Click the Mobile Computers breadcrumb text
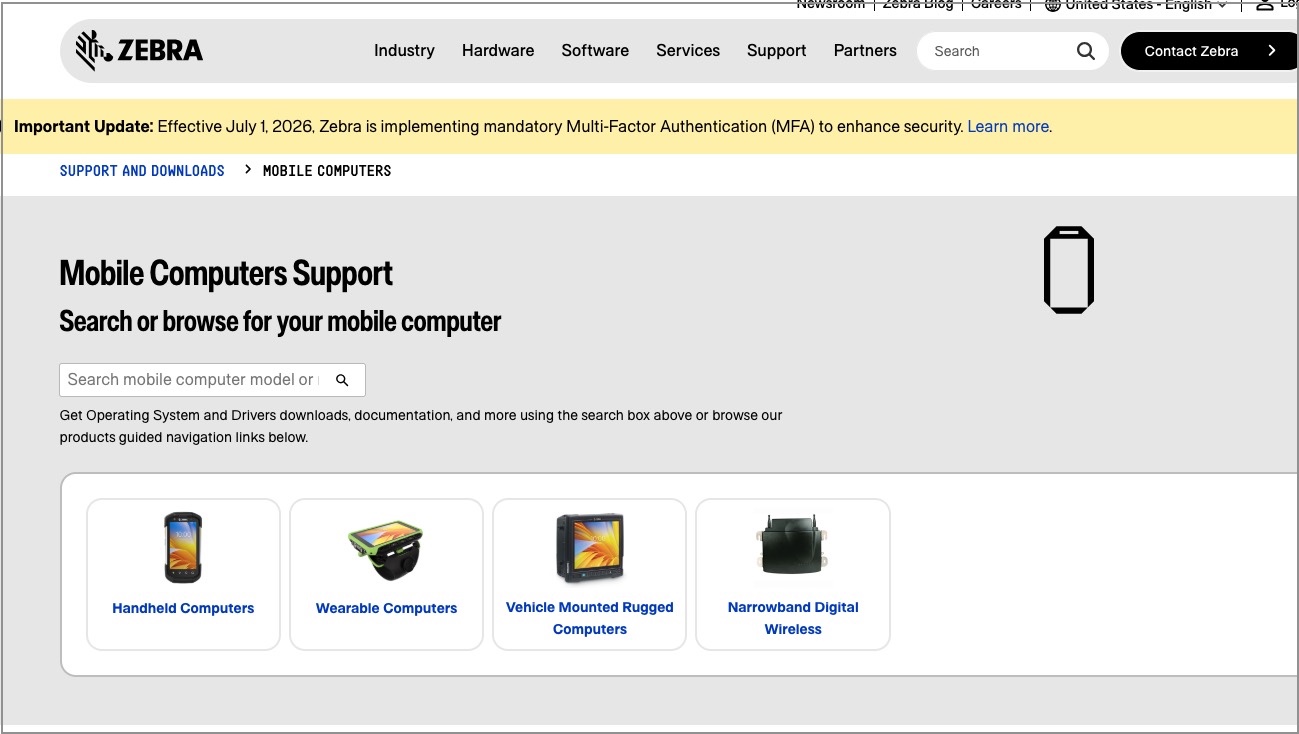Screen dimensions: 1299x734 coord(327,171)
